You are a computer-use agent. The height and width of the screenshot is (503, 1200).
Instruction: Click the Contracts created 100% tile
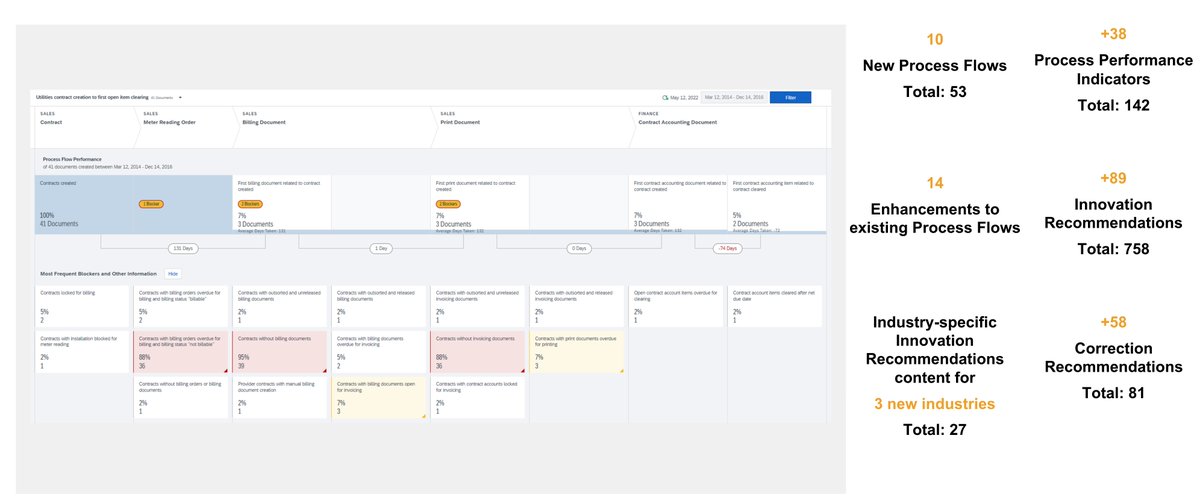click(x=84, y=204)
